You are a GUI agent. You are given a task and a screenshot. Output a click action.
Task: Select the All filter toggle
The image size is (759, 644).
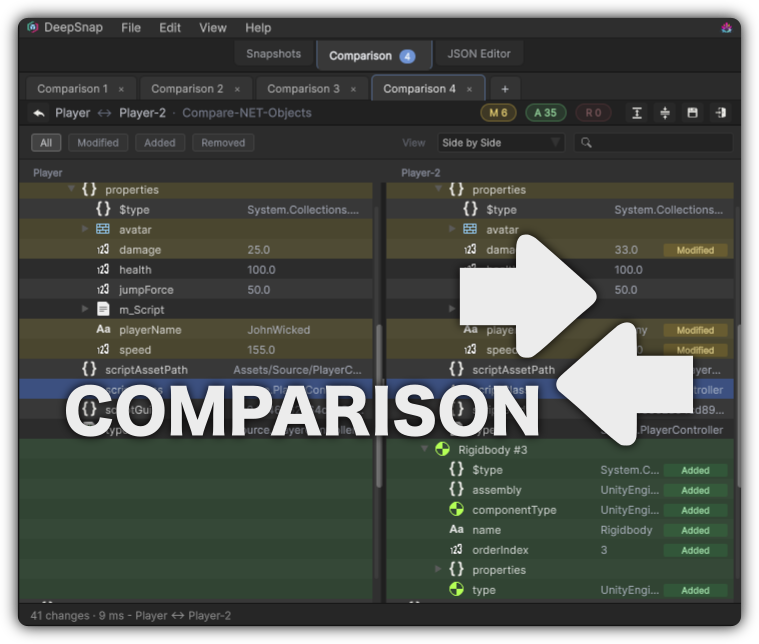click(x=46, y=143)
